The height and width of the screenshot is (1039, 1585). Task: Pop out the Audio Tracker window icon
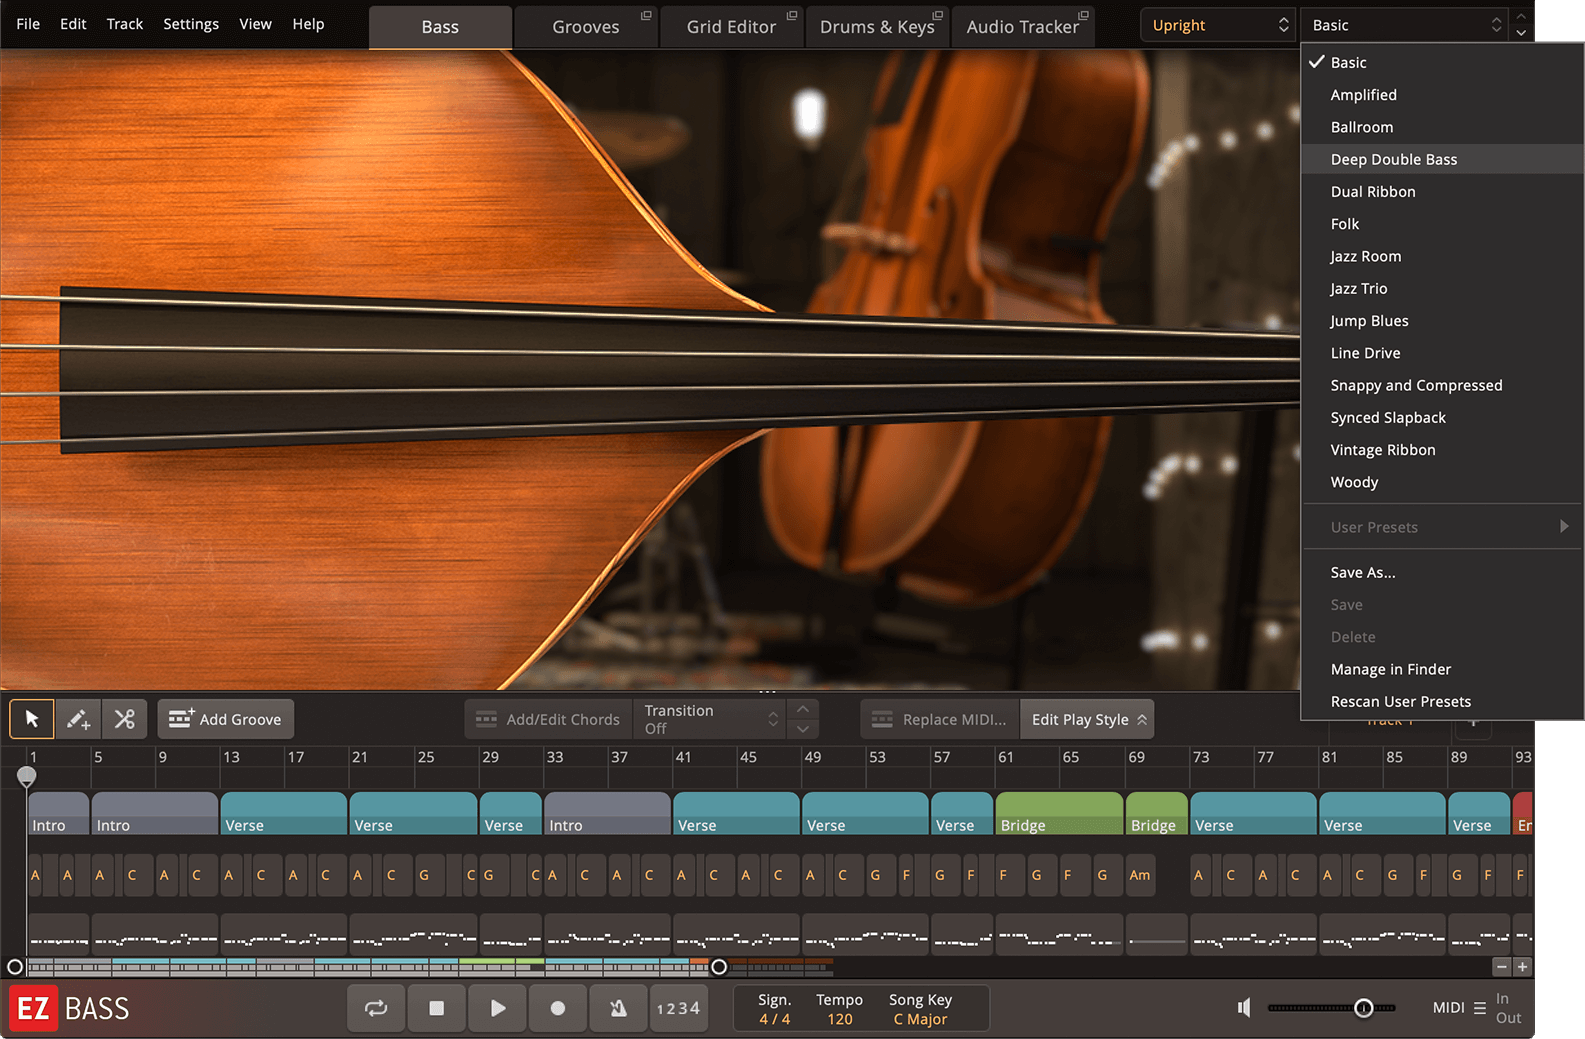click(x=1083, y=15)
